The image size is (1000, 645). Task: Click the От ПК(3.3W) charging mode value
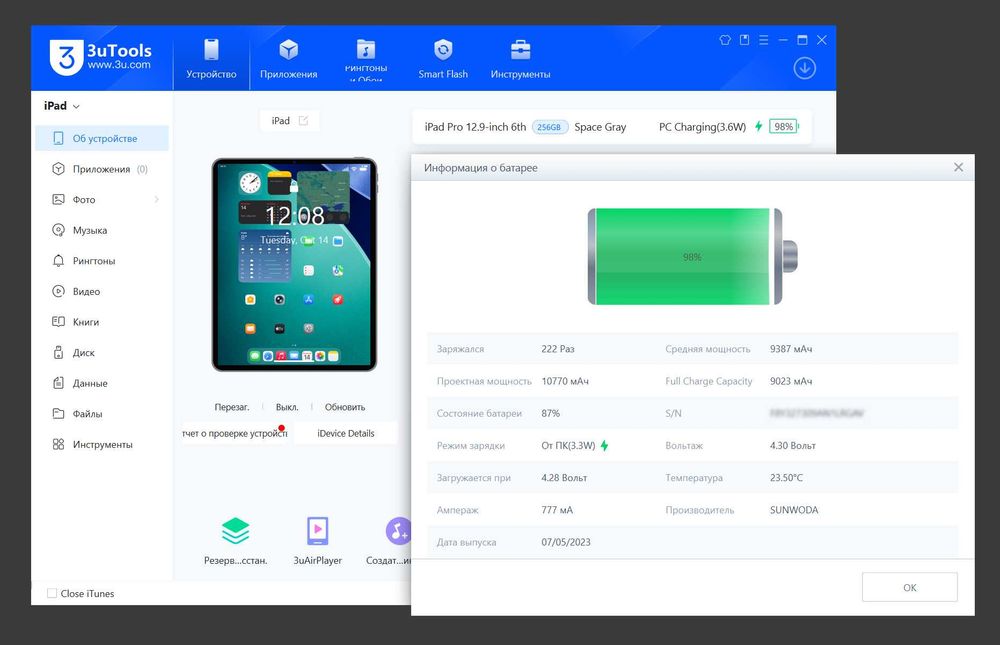(x=568, y=445)
